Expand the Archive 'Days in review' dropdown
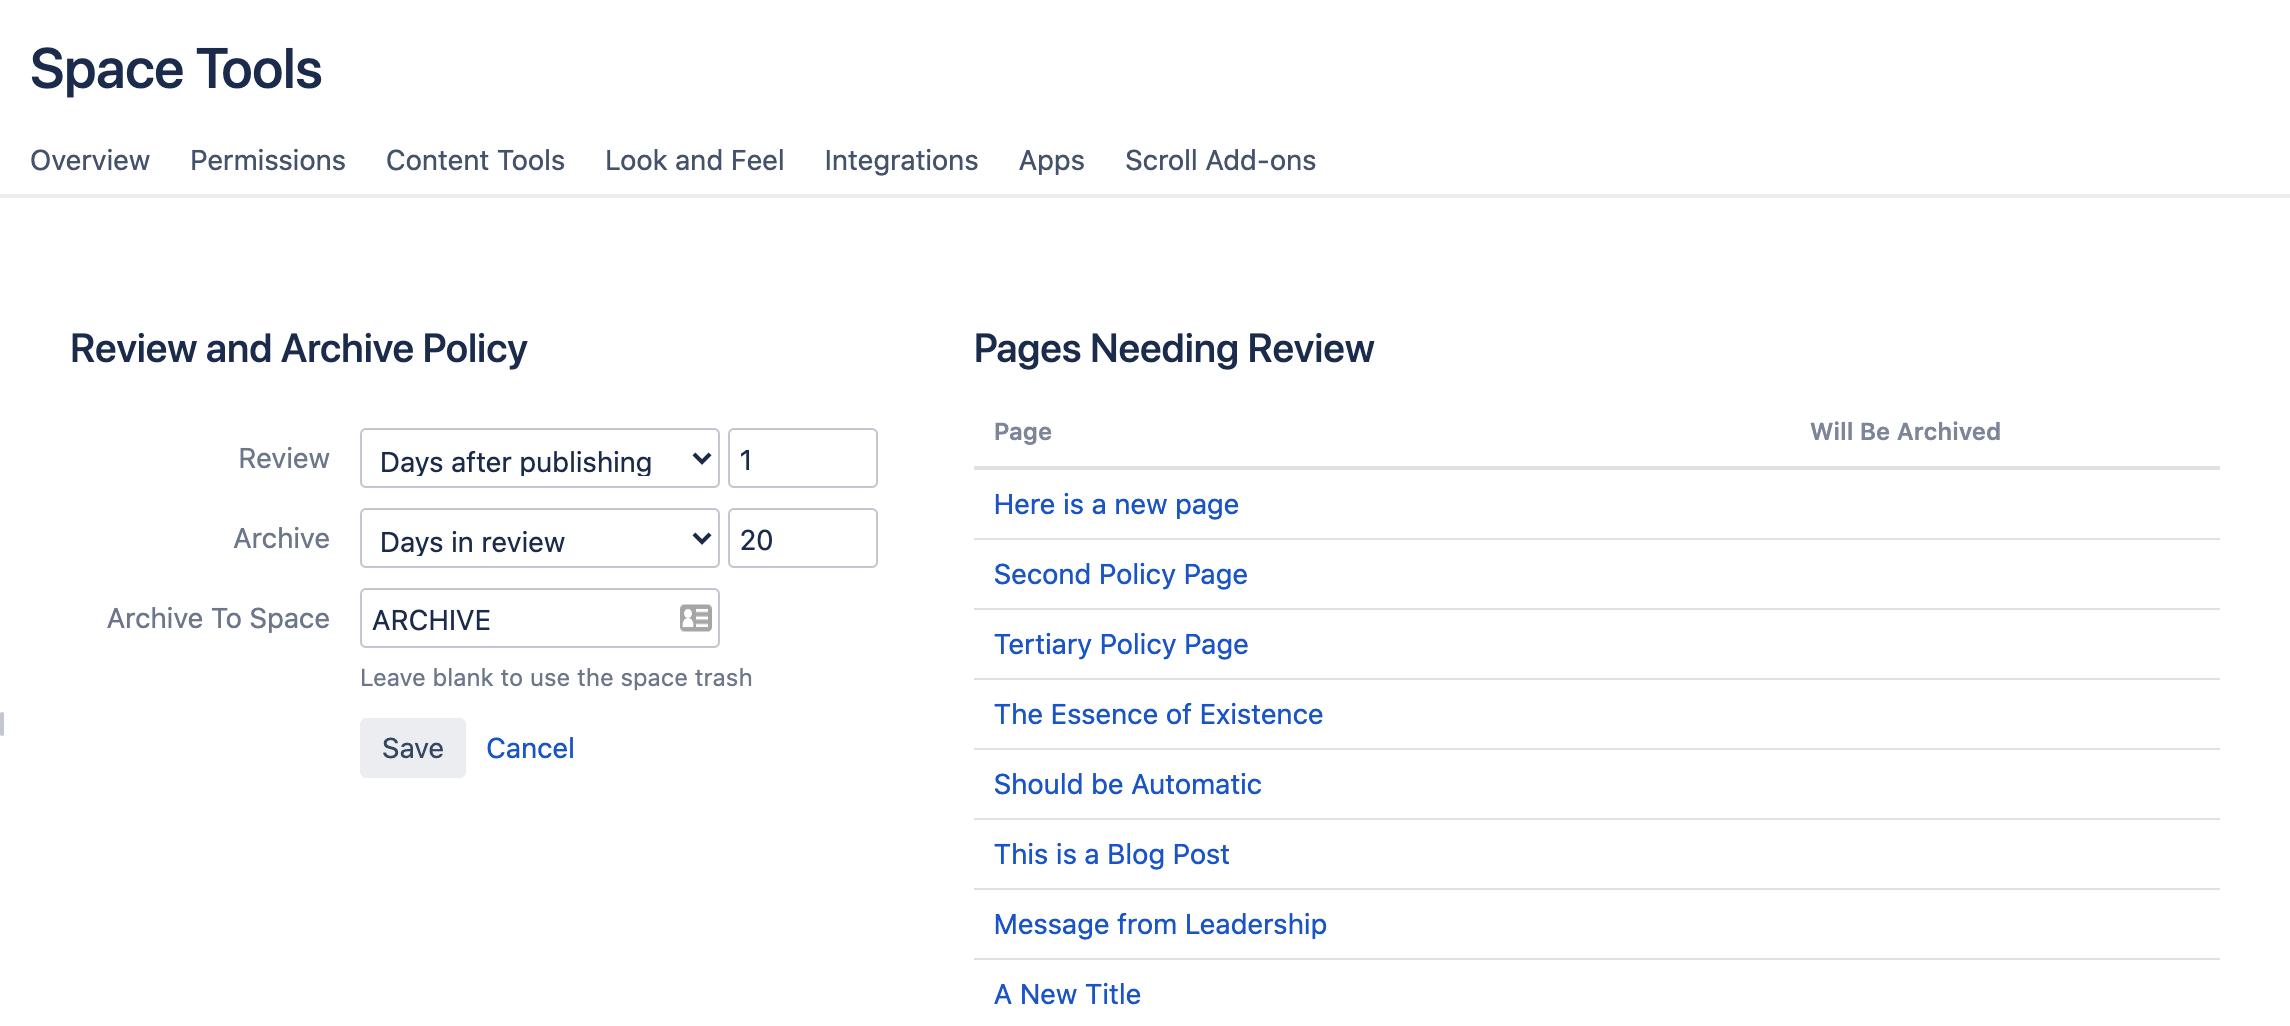The image size is (2290, 1026). click(539, 539)
